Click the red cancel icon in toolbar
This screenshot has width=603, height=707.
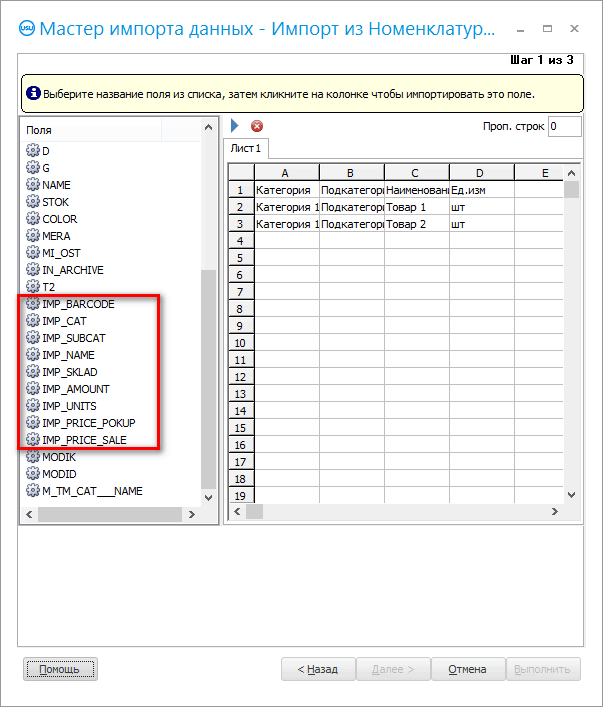pos(257,126)
